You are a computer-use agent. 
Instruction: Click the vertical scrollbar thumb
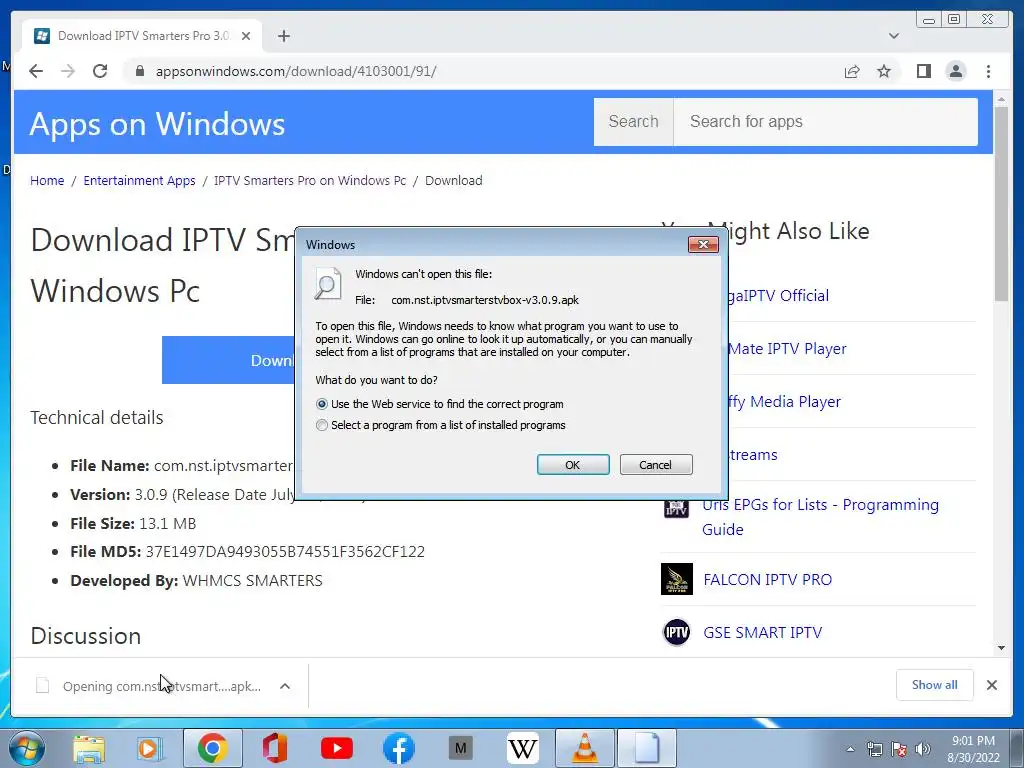click(x=1002, y=204)
